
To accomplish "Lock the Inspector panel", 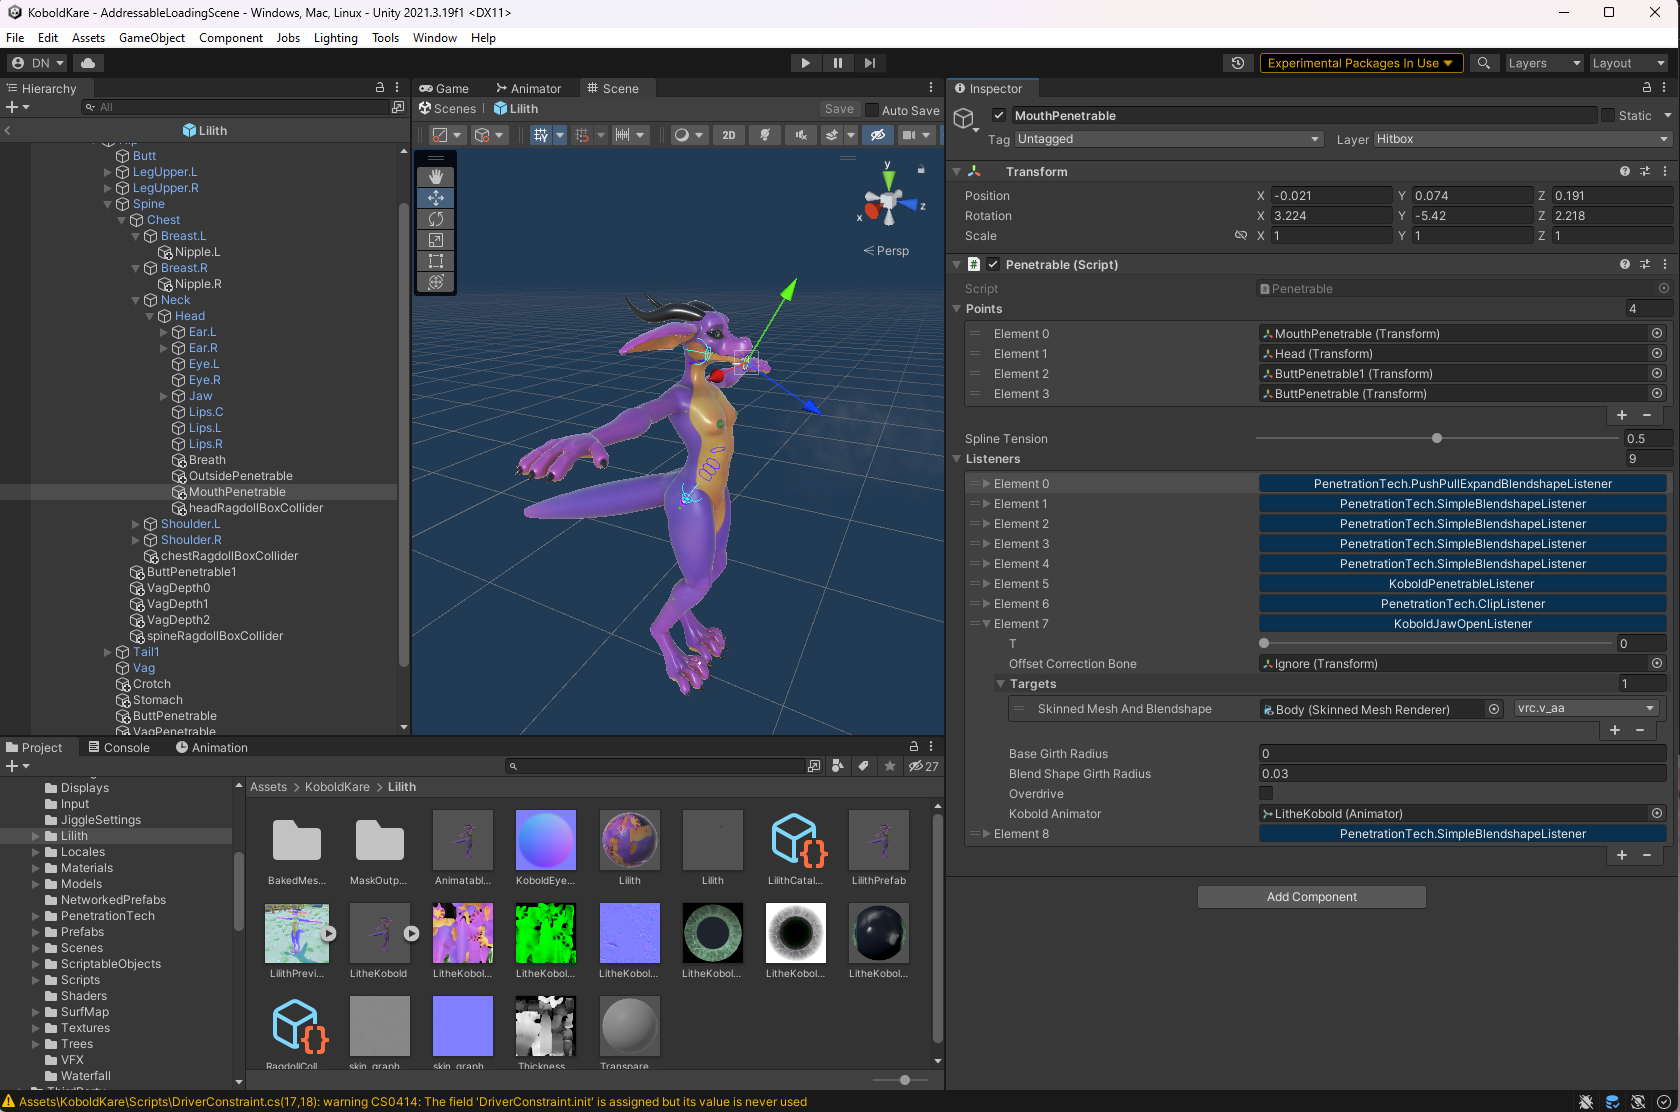I will [1646, 88].
